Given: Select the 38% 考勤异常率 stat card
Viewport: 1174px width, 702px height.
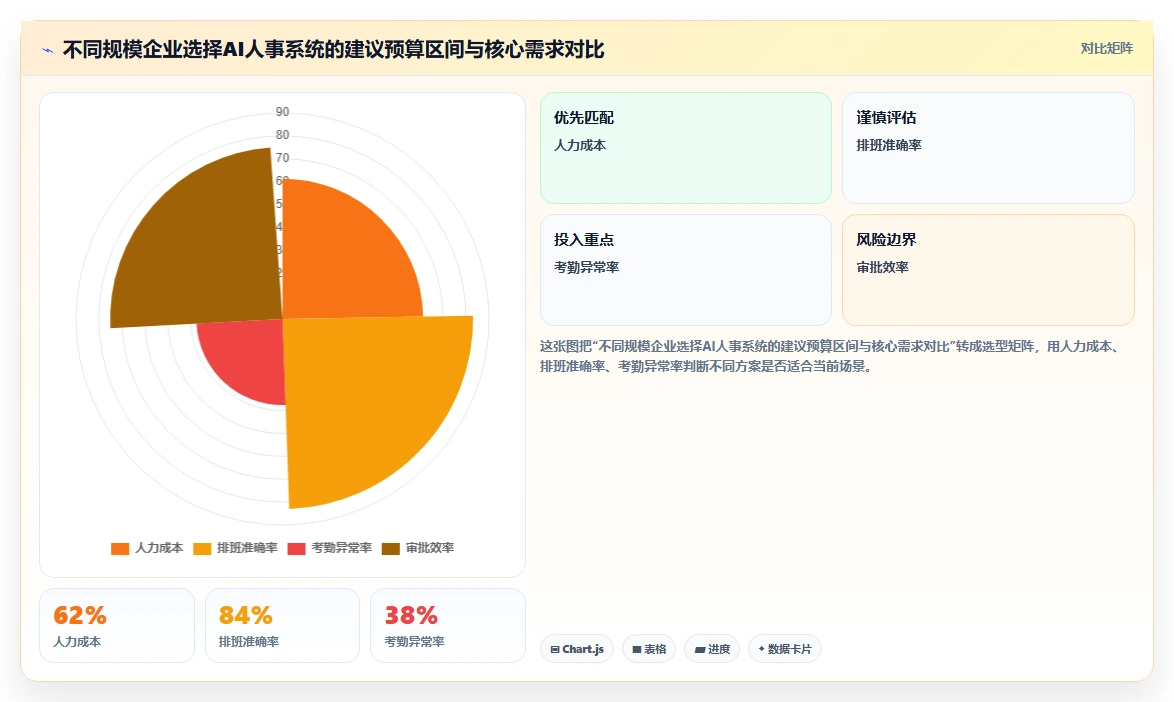Looking at the screenshot, I should pos(448,626).
